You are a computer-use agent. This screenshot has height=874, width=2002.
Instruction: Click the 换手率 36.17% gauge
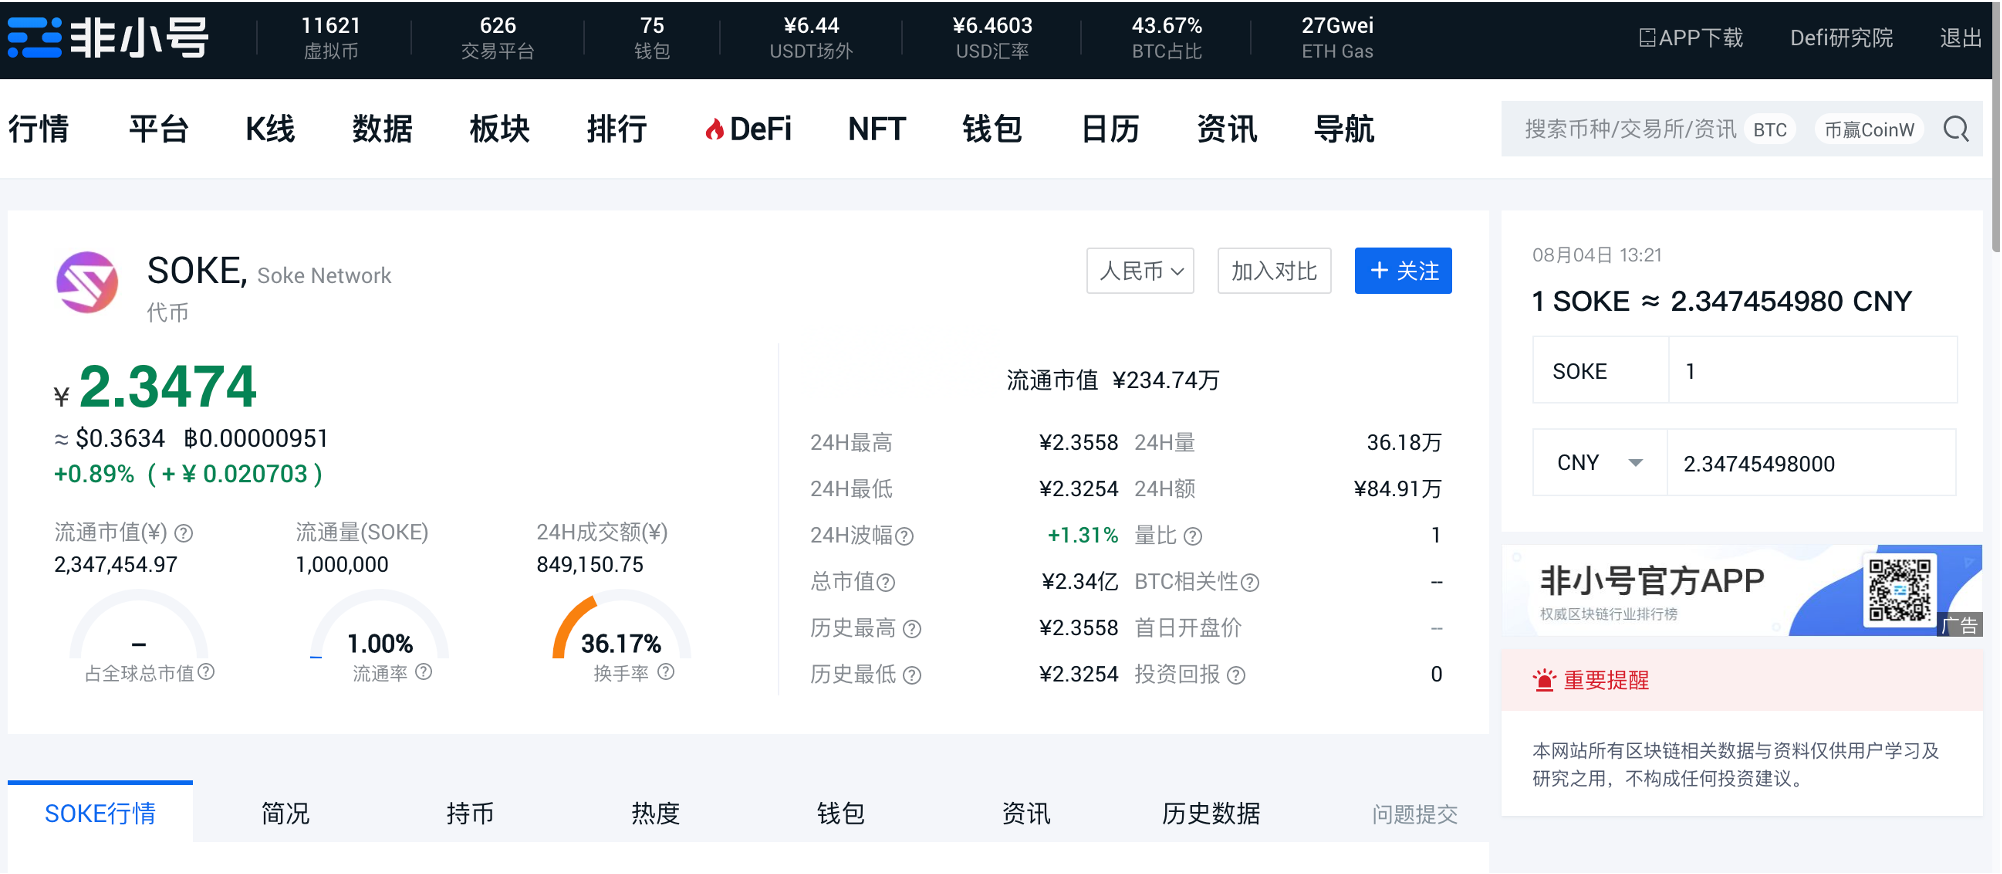click(x=621, y=625)
